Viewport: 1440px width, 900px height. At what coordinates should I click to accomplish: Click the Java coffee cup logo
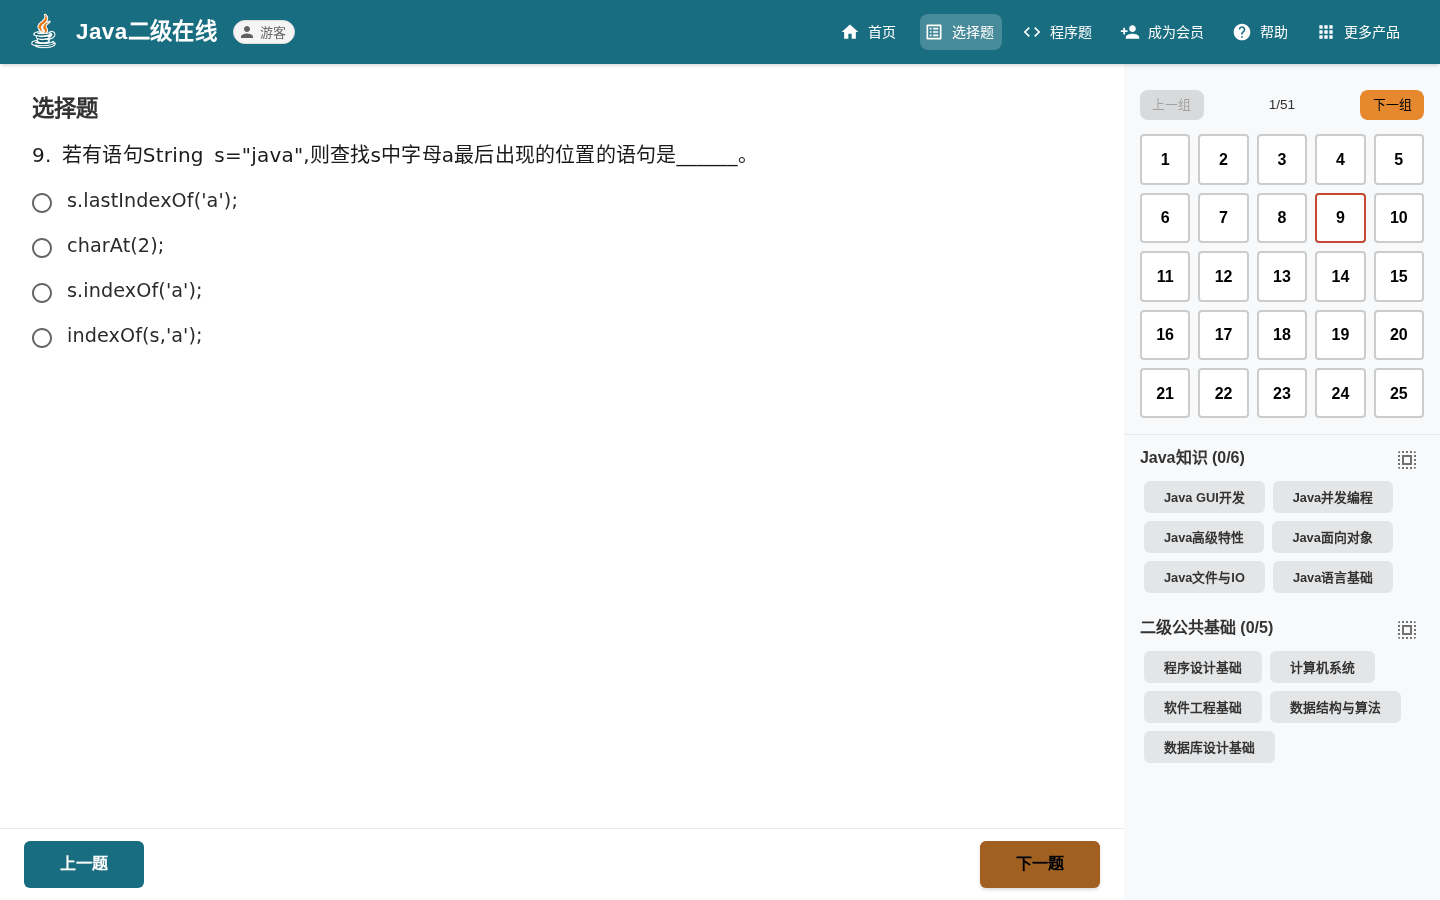(43, 32)
